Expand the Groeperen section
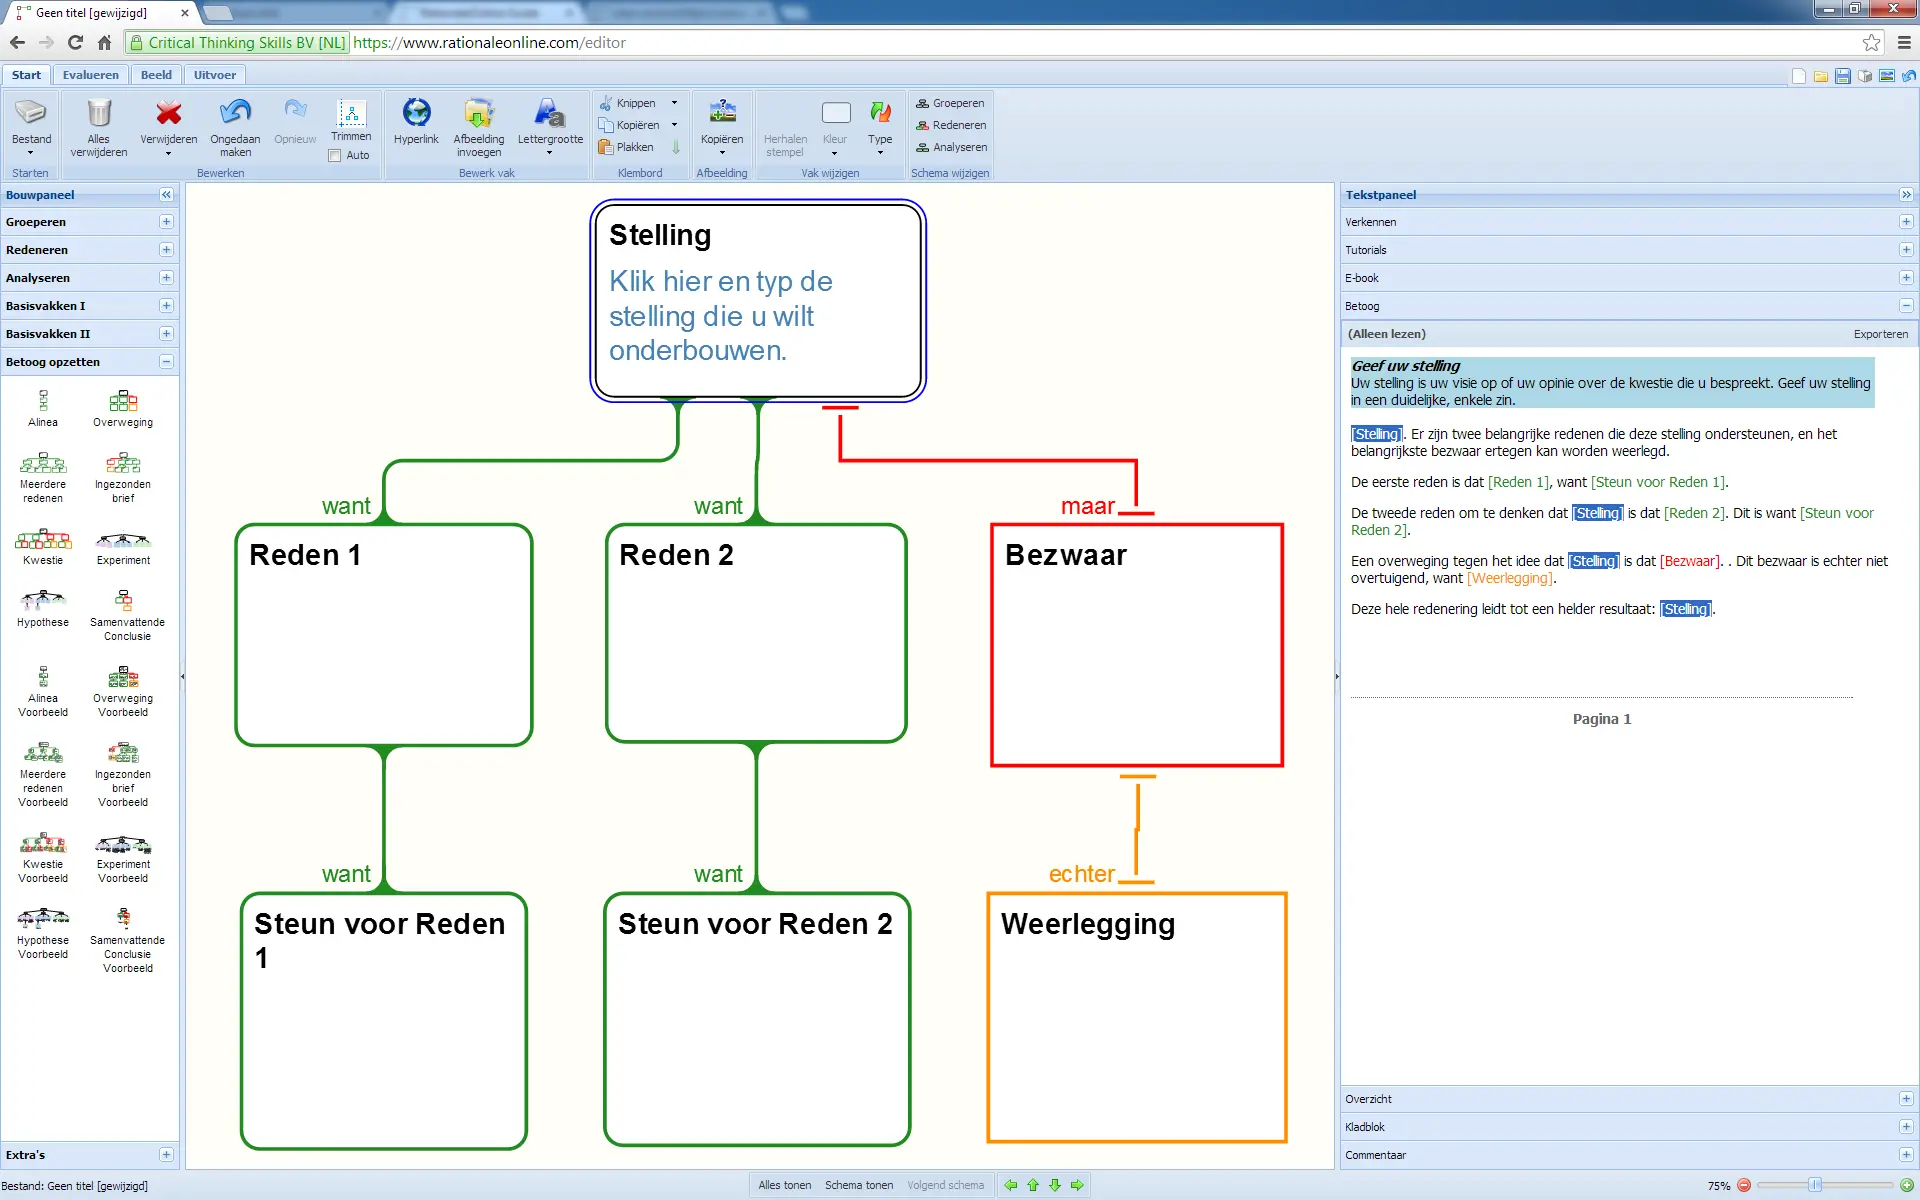Screen dimensions: 1920x1200 tap(166, 222)
